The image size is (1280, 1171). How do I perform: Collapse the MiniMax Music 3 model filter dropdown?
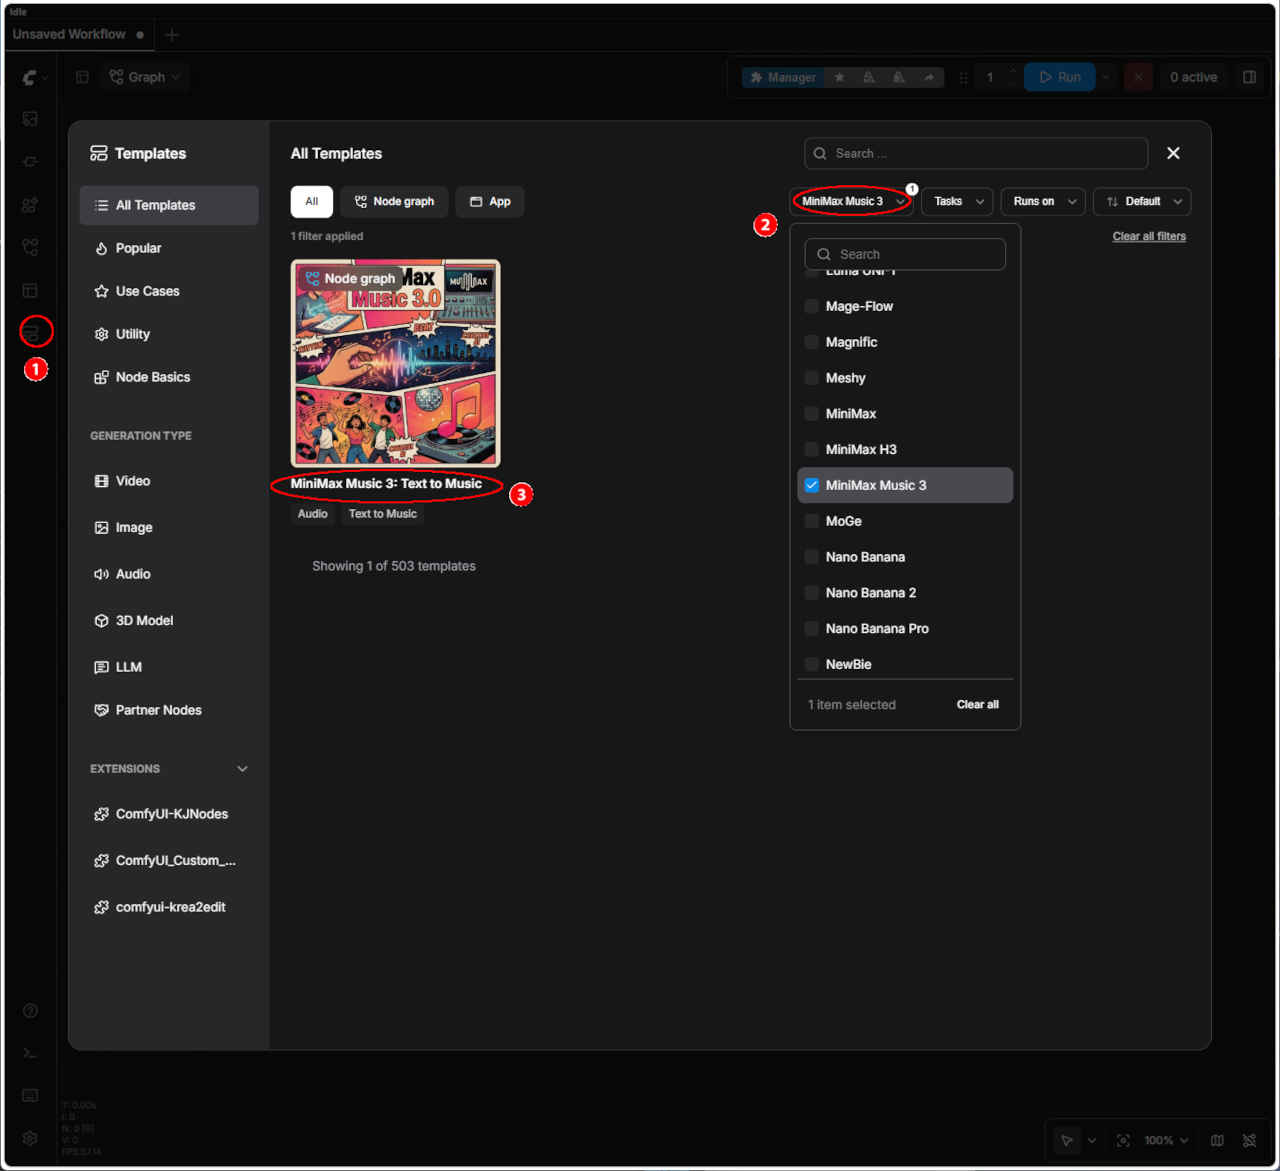coord(852,201)
